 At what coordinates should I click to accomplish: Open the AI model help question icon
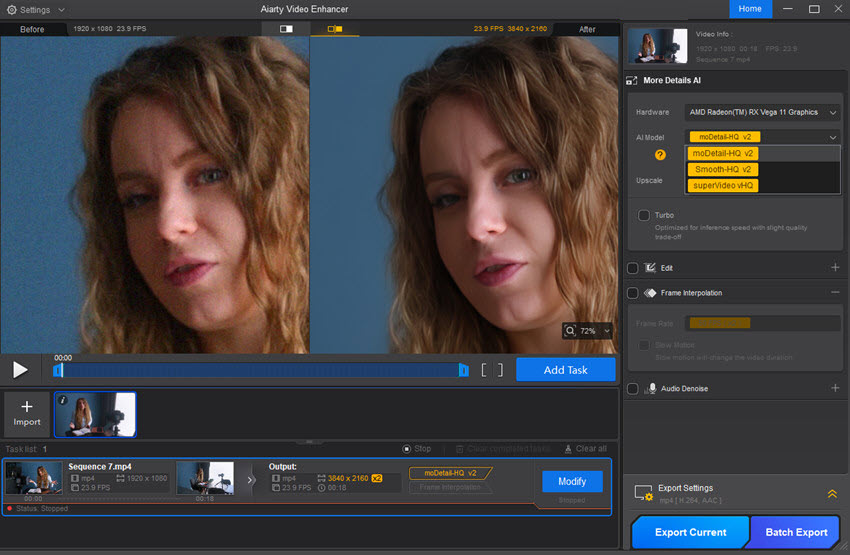pyautogui.click(x=660, y=155)
